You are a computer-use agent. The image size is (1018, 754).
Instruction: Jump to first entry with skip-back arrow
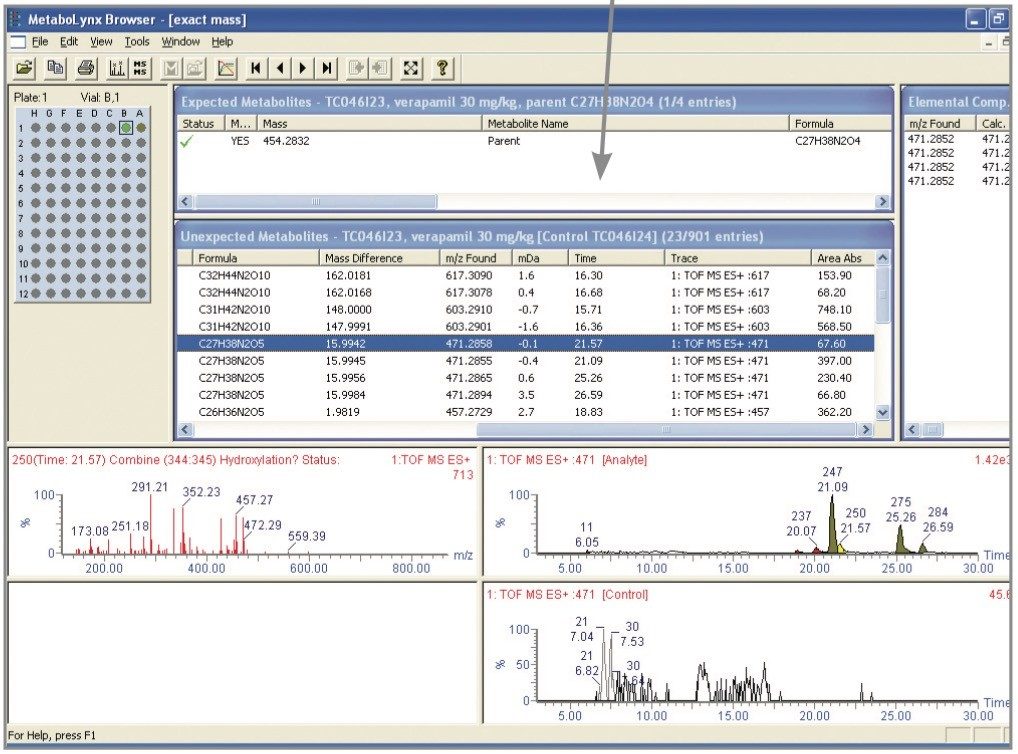(x=256, y=68)
